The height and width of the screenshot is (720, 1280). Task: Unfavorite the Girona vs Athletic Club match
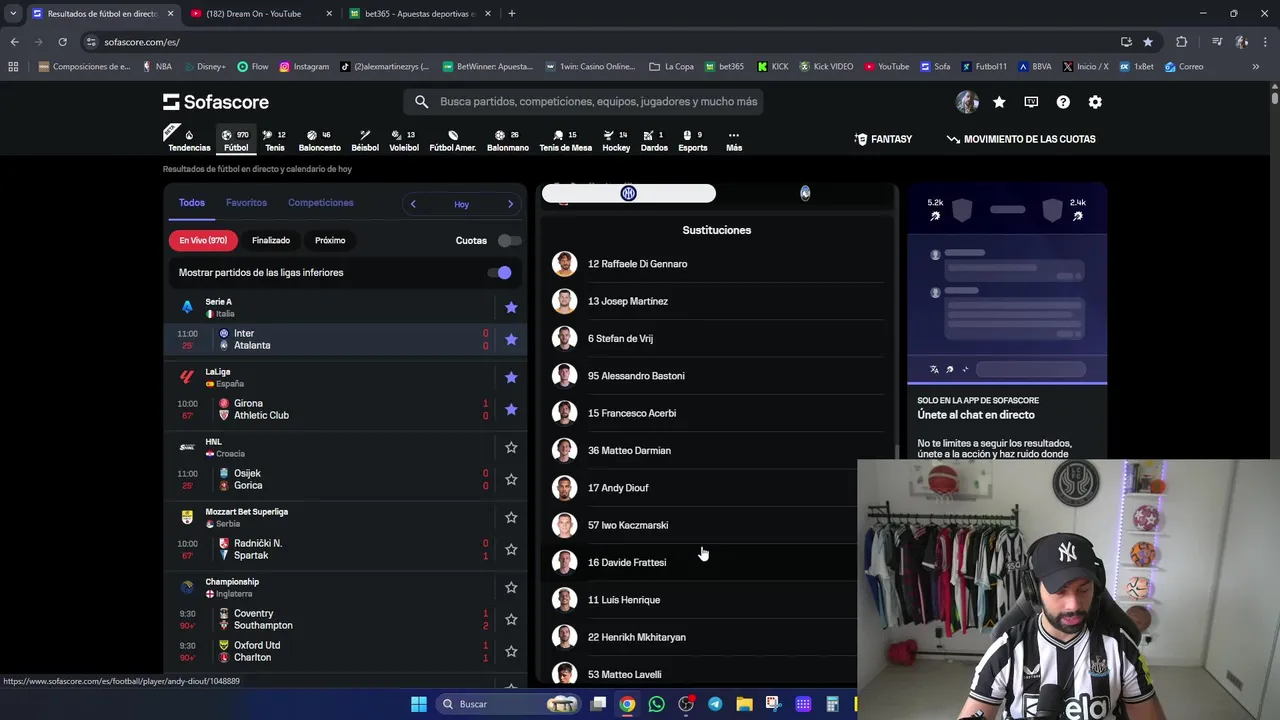(x=511, y=409)
